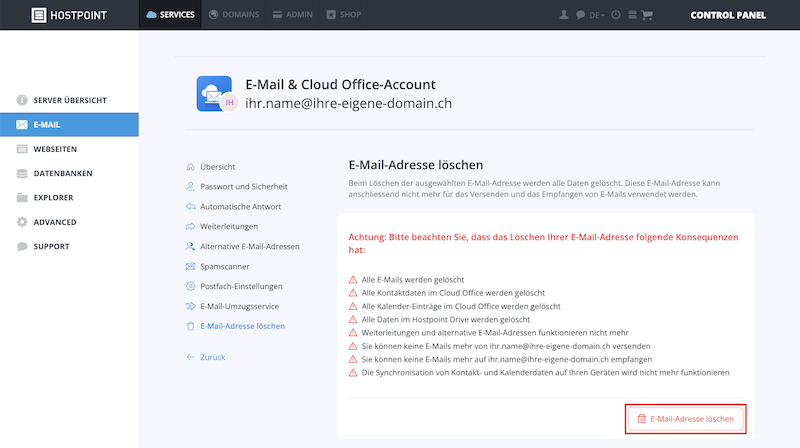Click the Passwort und Sicherheit person icon
The image size is (800, 448).
pos(190,187)
